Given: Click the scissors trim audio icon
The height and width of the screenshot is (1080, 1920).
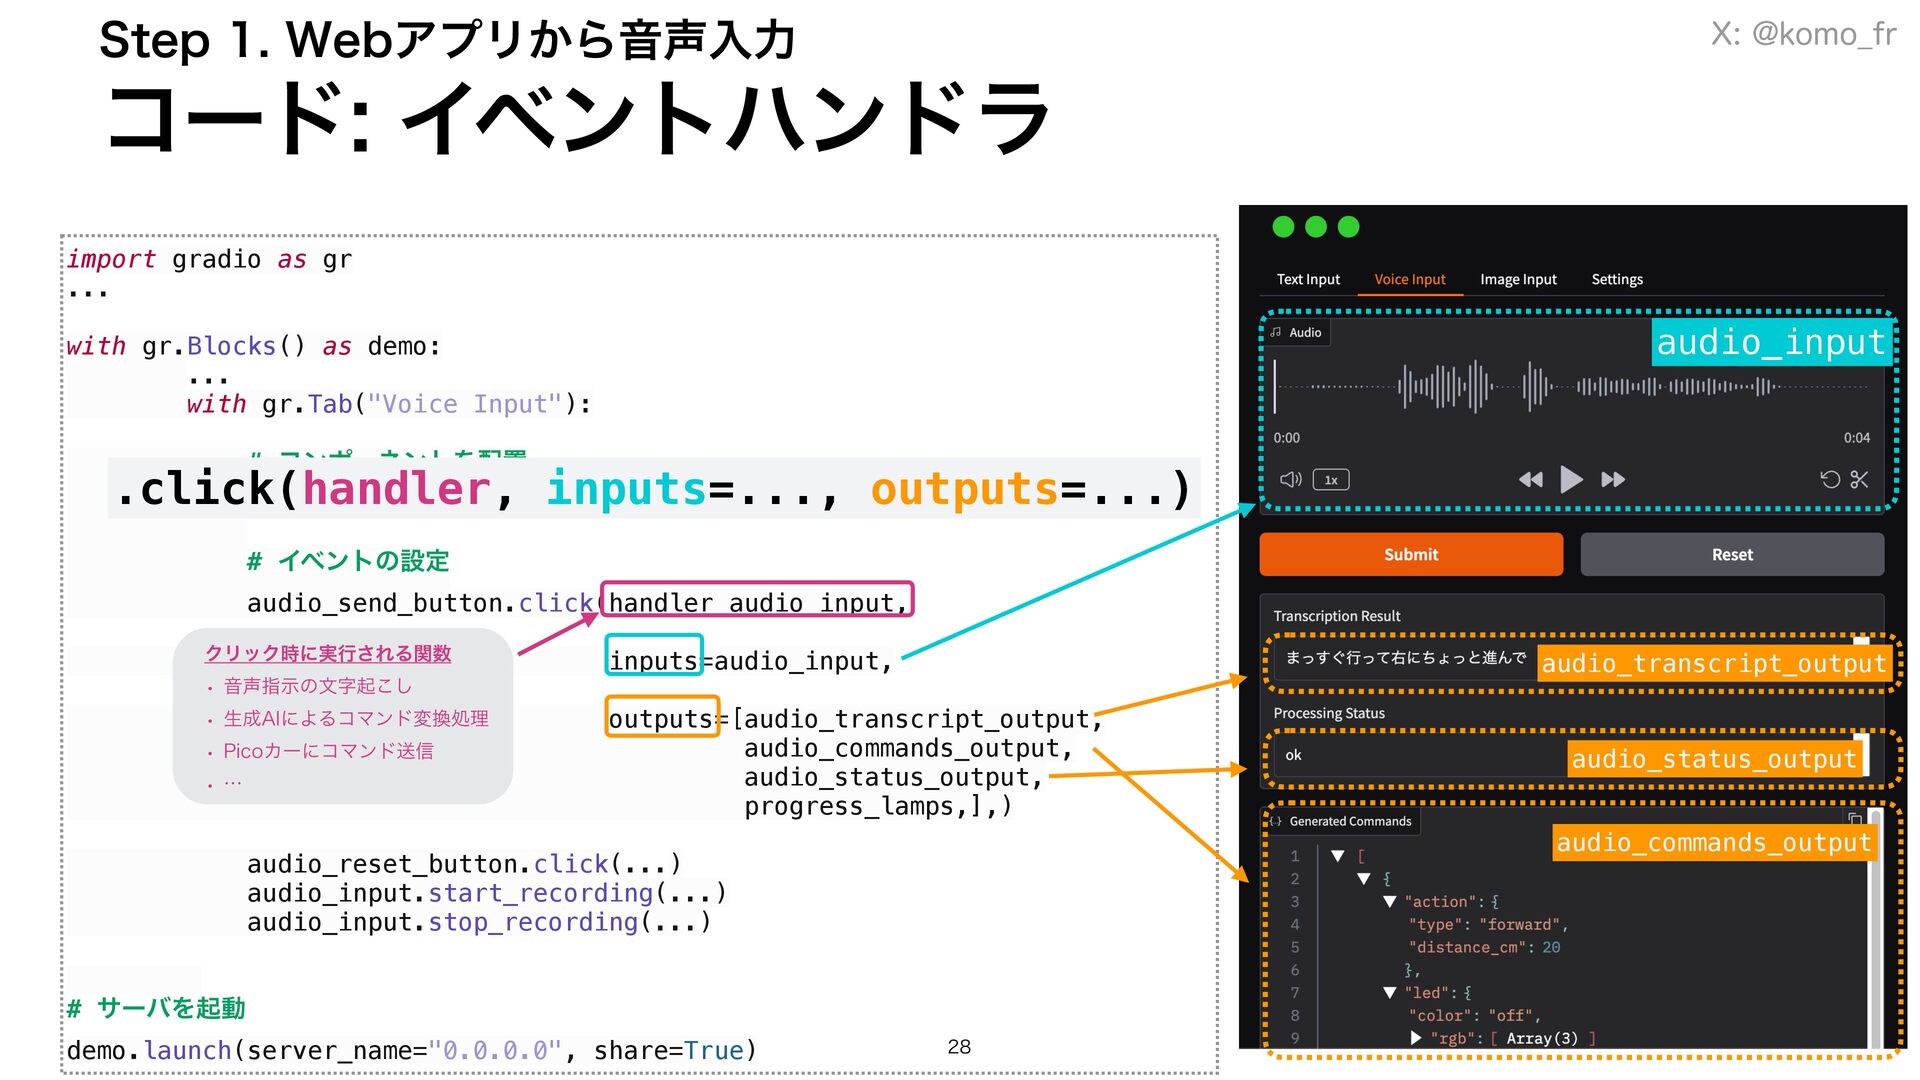Looking at the screenshot, I should pyautogui.click(x=1859, y=480).
